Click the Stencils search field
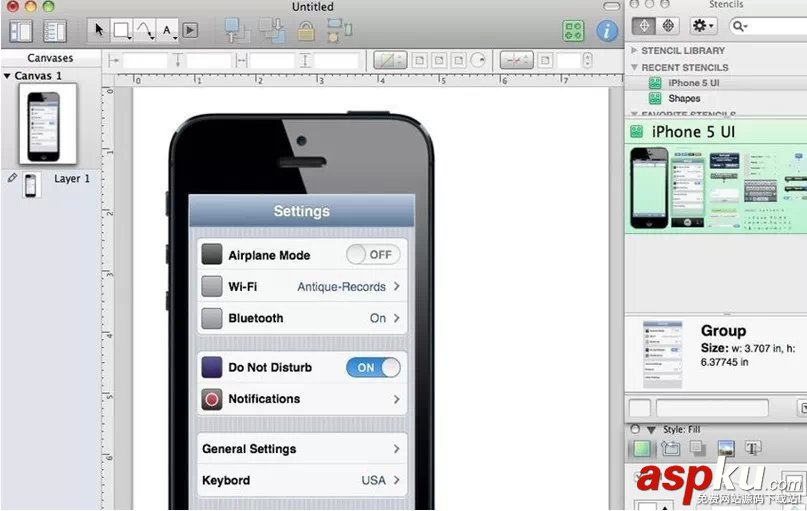This screenshot has width=807, height=511. tap(768, 26)
